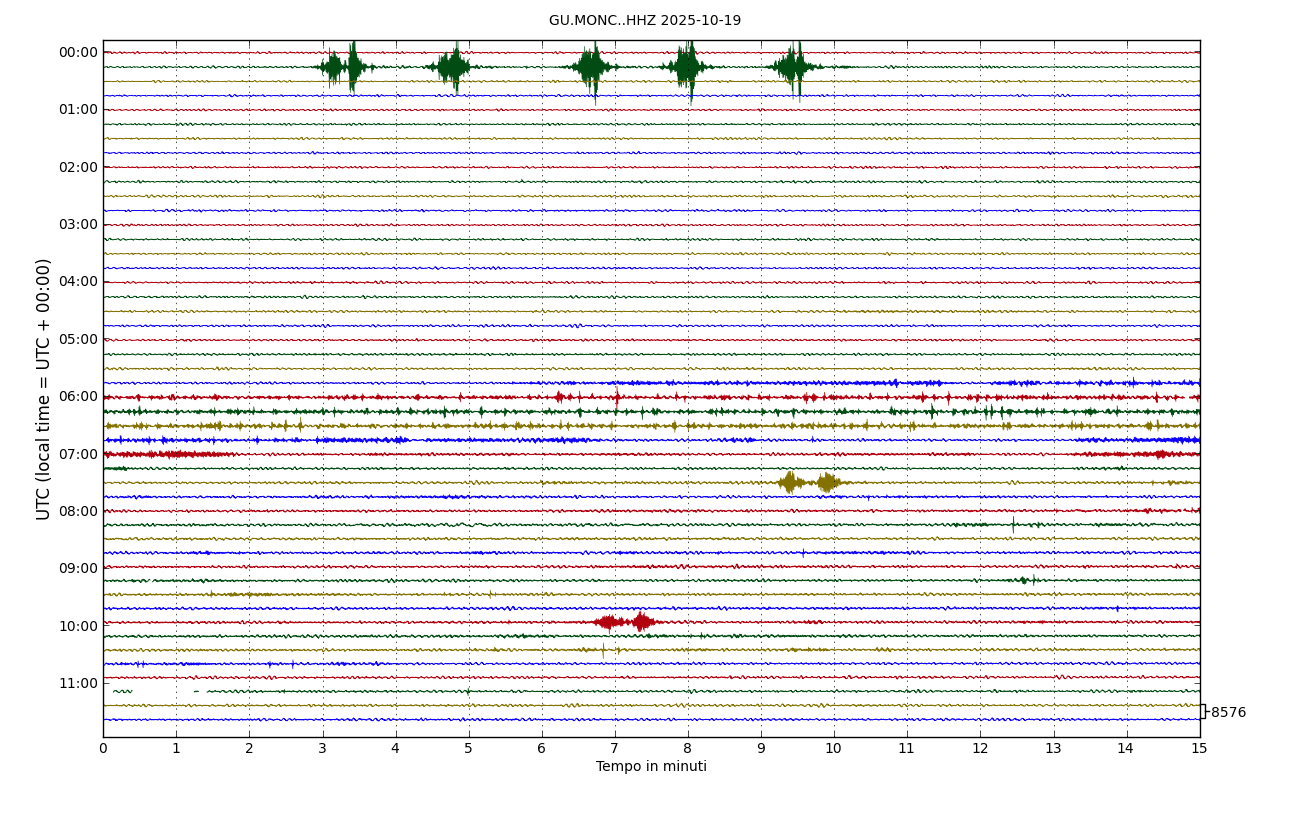
Task: Click the red burst in the 10:00 trace
Action: tap(625, 622)
